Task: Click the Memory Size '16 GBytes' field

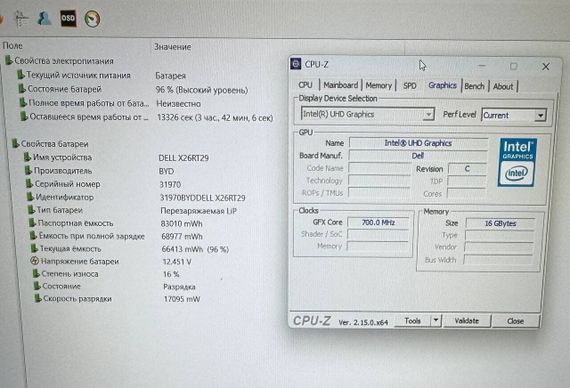Action: coord(500,223)
